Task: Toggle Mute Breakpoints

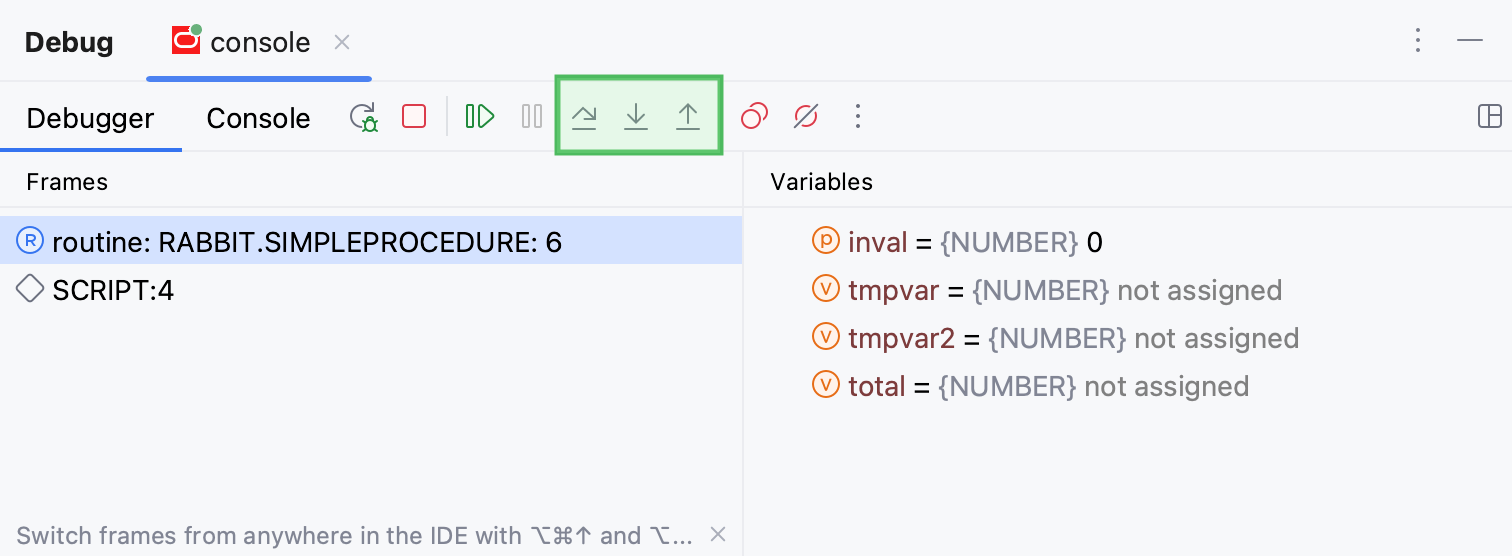Action: (x=805, y=117)
